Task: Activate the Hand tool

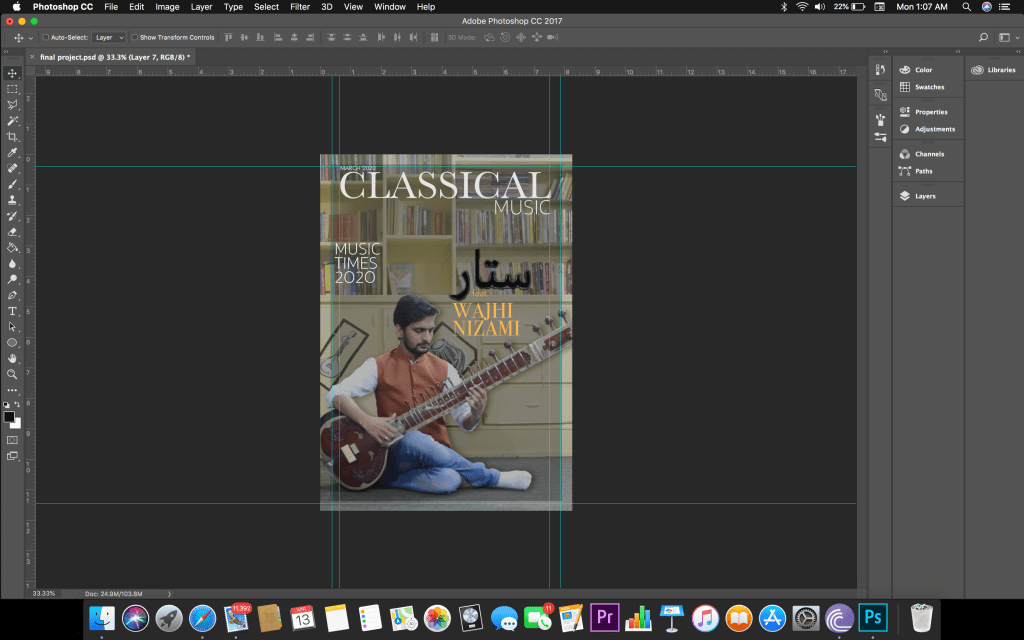Action: [x=12, y=358]
